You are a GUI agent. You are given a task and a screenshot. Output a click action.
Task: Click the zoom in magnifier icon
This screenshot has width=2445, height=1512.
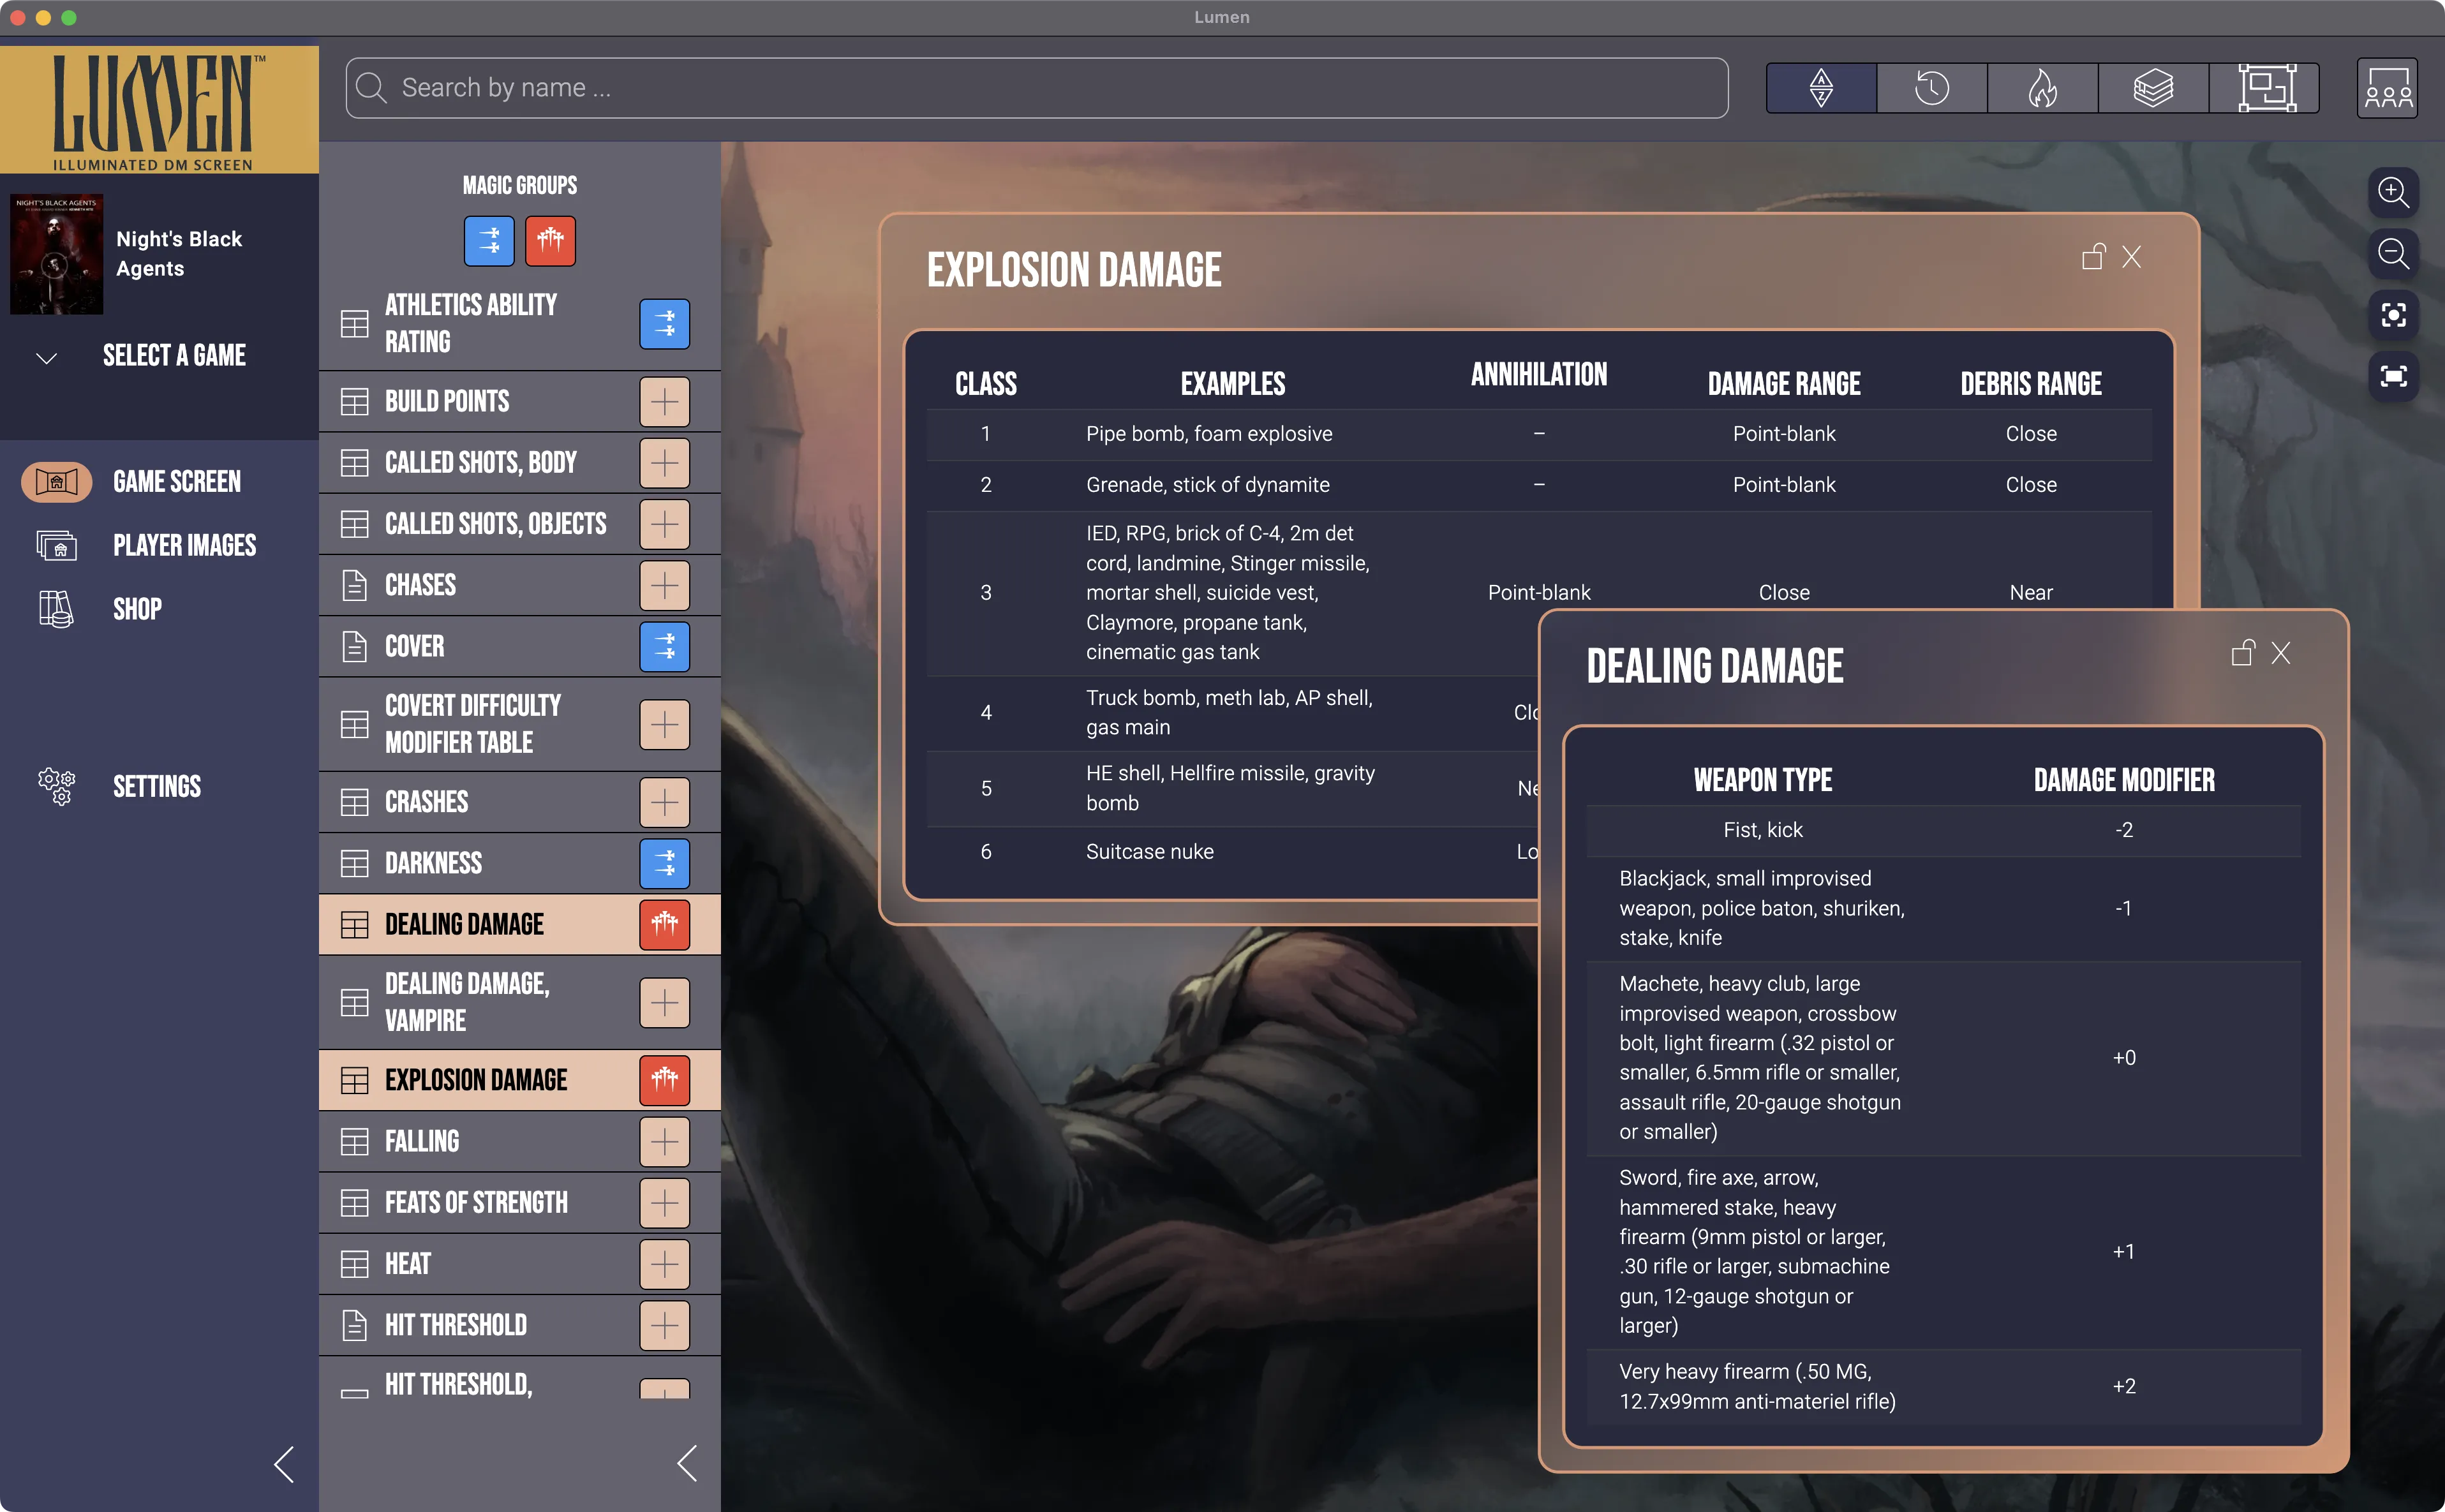point(2392,192)
